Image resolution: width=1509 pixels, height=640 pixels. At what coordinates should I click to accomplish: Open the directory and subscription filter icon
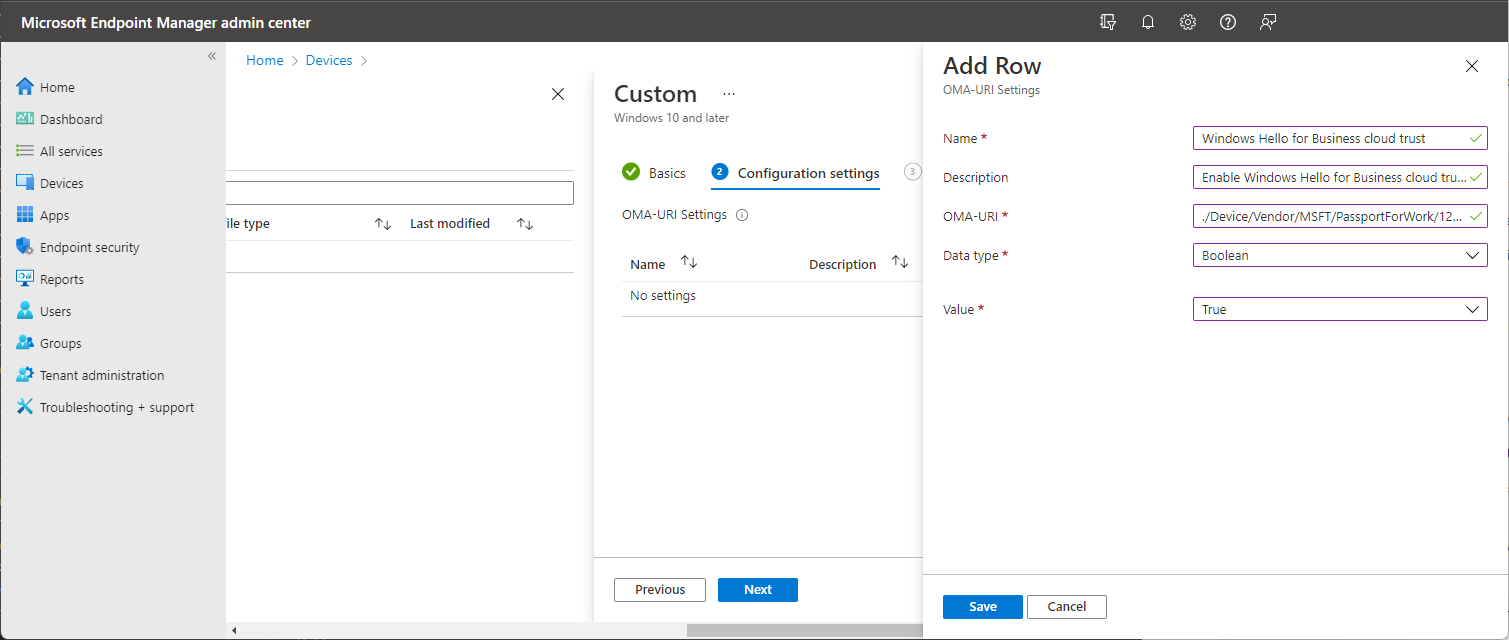tap(1108, 22)
